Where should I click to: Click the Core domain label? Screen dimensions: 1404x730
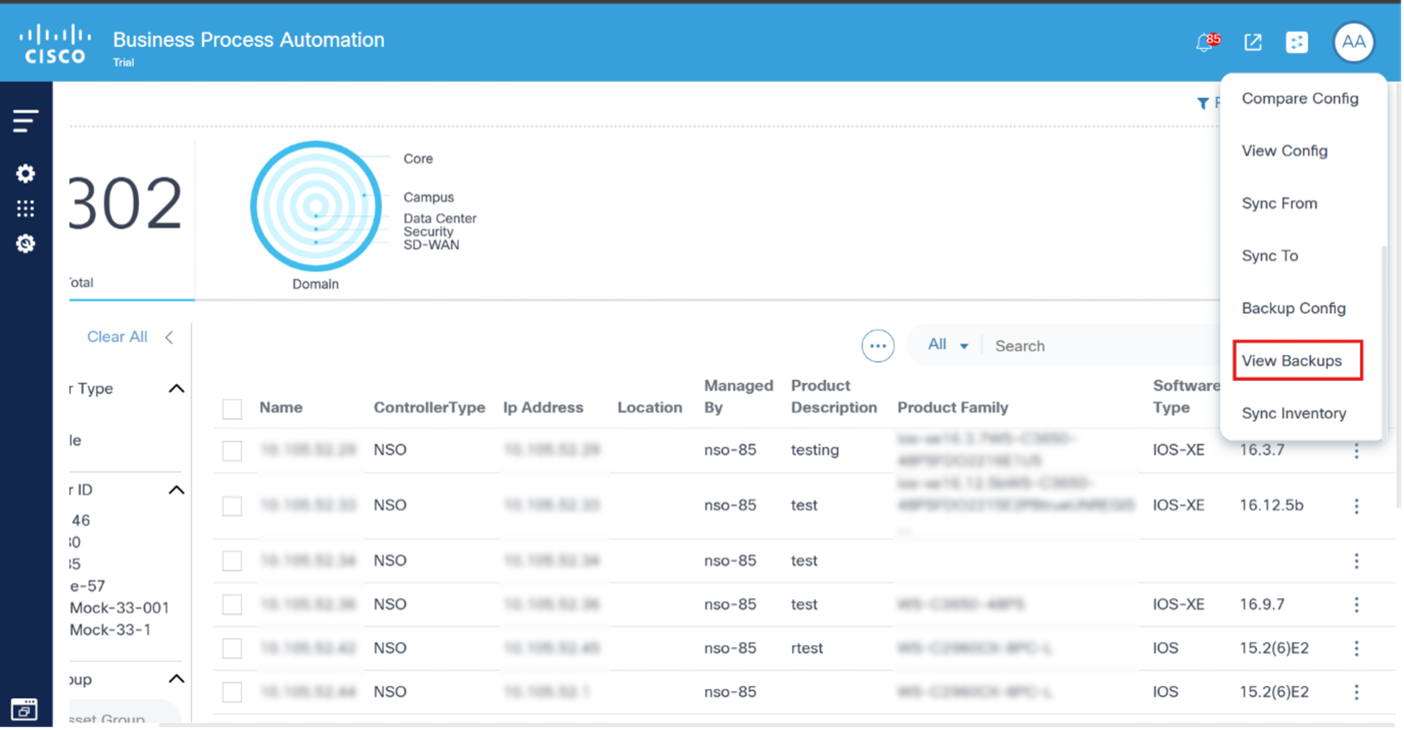(x=418, y=159)
